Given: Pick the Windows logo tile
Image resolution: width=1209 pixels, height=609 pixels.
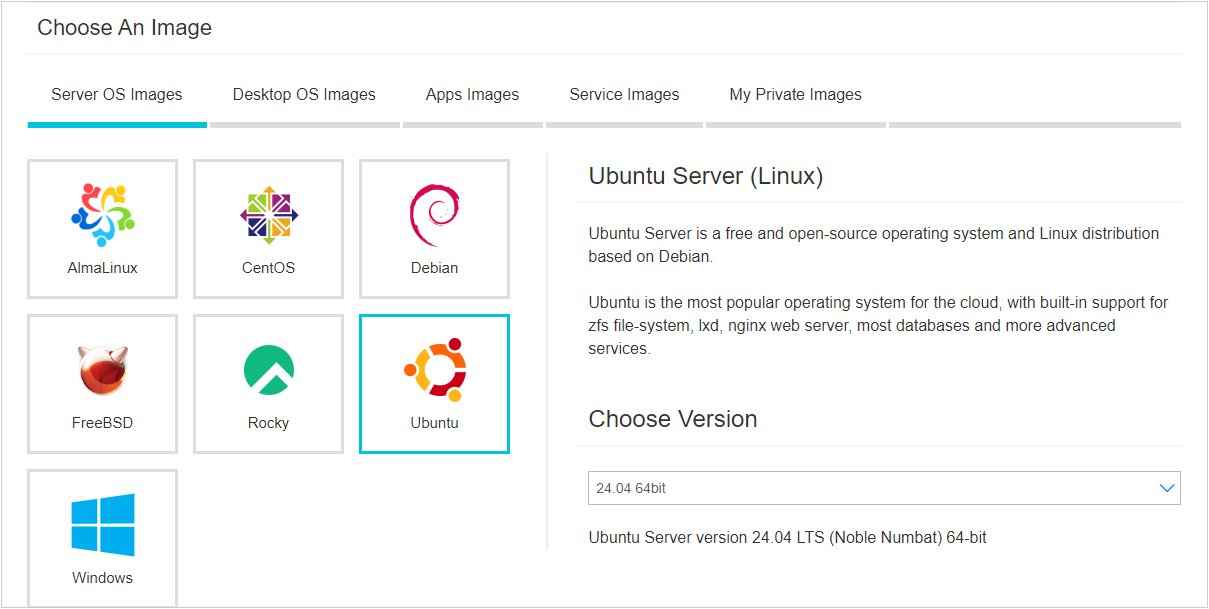Looking at the screenshot, I should coord(103,538).
